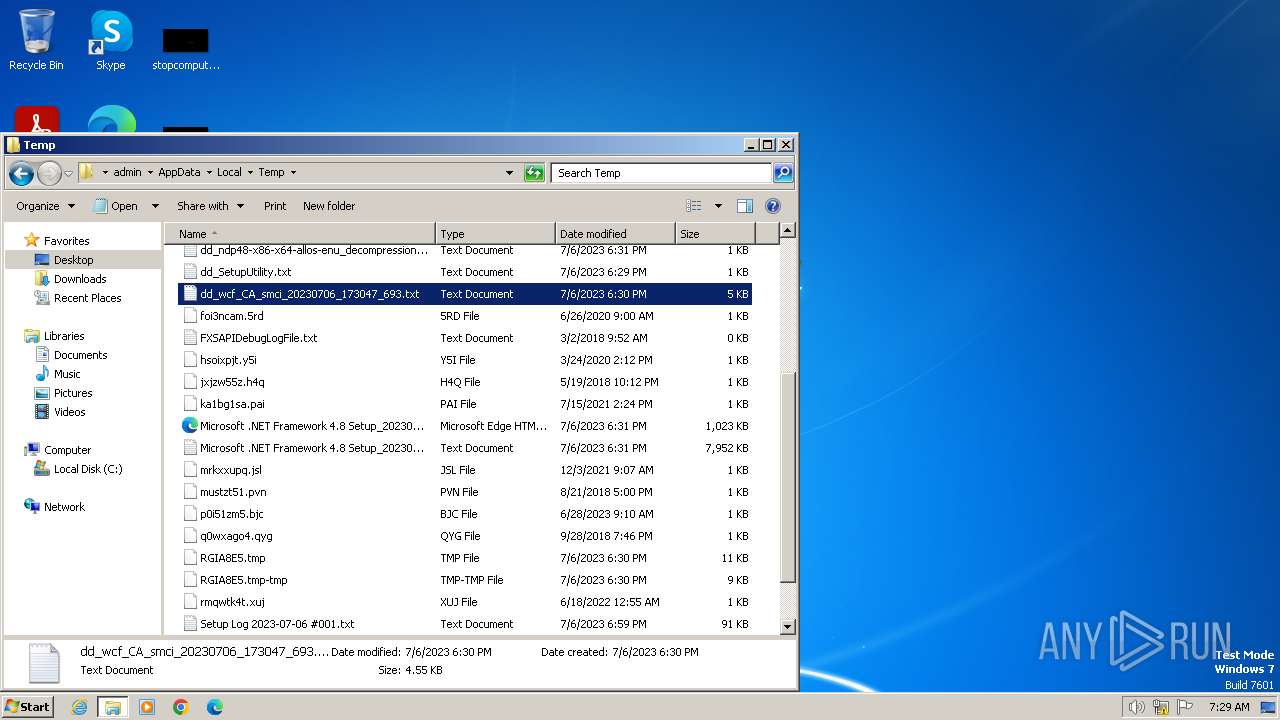The width and height of the screenshot is (1280, 720).
Task: Expand the address bar history dropdown
Action: pos(509,173)
